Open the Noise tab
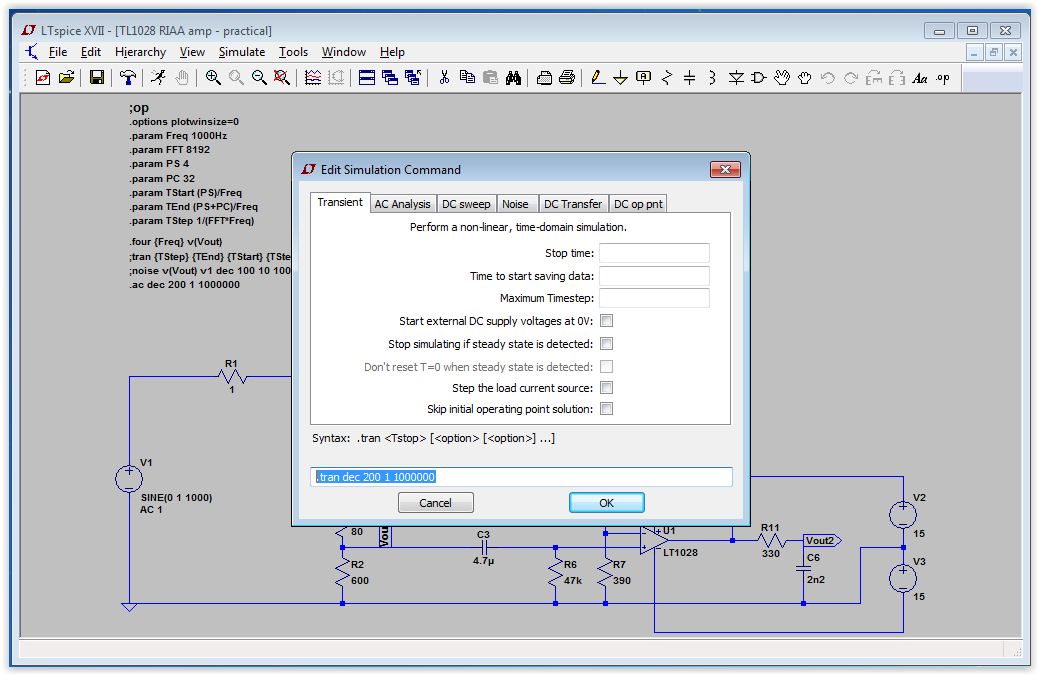 [515, 204]
